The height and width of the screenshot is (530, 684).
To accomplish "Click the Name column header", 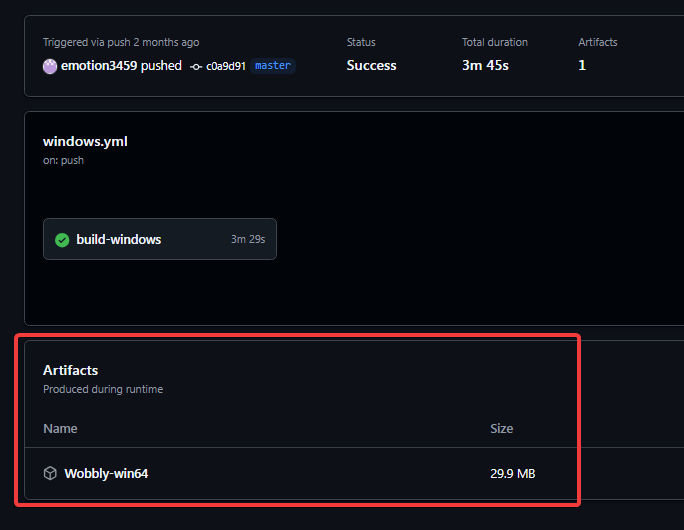I will click(60, 428).
